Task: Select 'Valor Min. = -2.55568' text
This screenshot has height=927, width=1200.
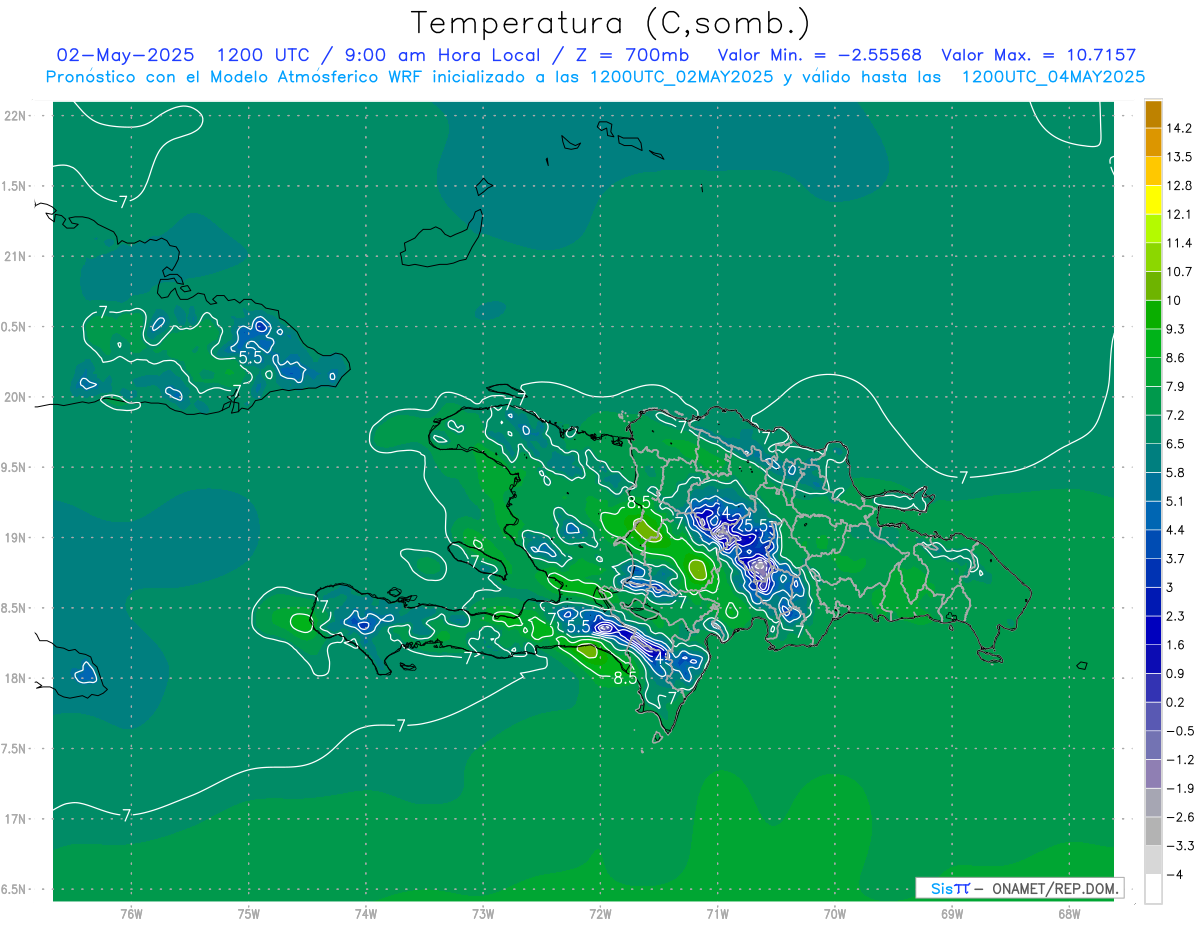Action: tap(820, 55)
